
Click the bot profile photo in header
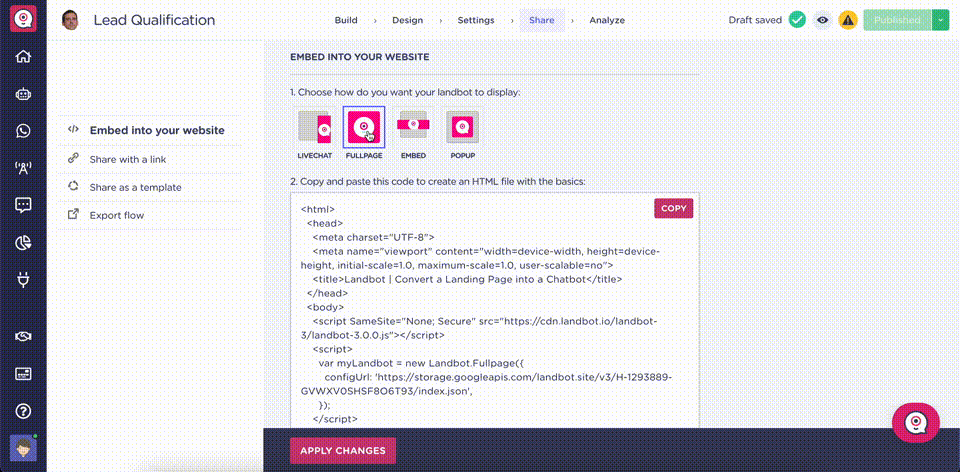click(70, 20)
